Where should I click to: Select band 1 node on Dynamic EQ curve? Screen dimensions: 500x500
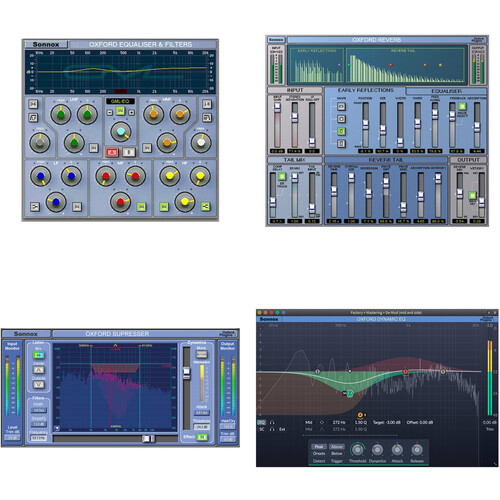click(318, 372)
